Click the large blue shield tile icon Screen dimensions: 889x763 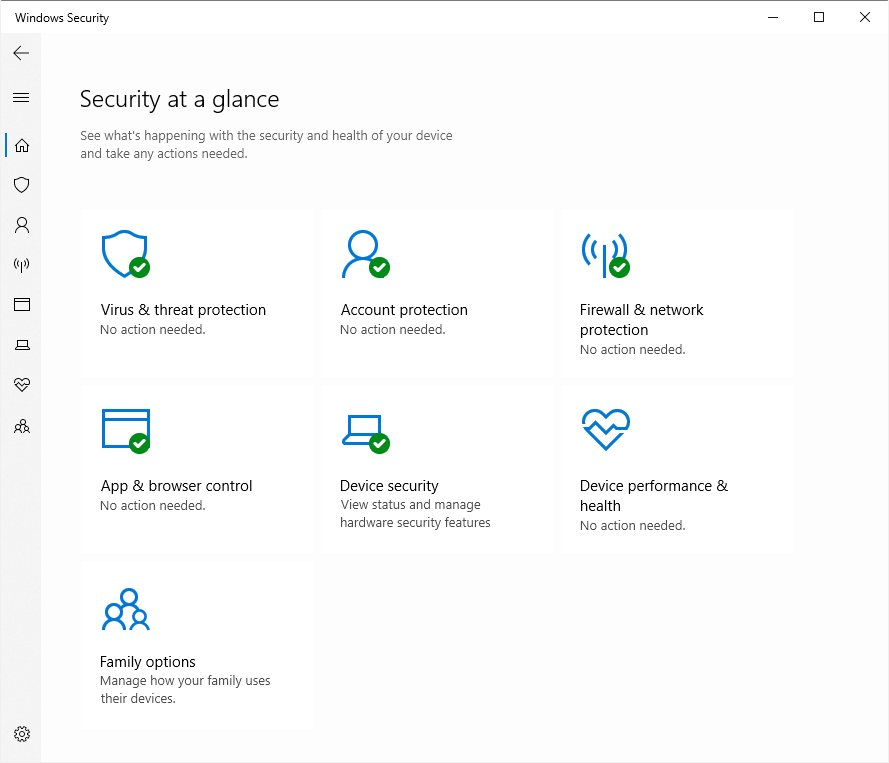pos(125,254)
